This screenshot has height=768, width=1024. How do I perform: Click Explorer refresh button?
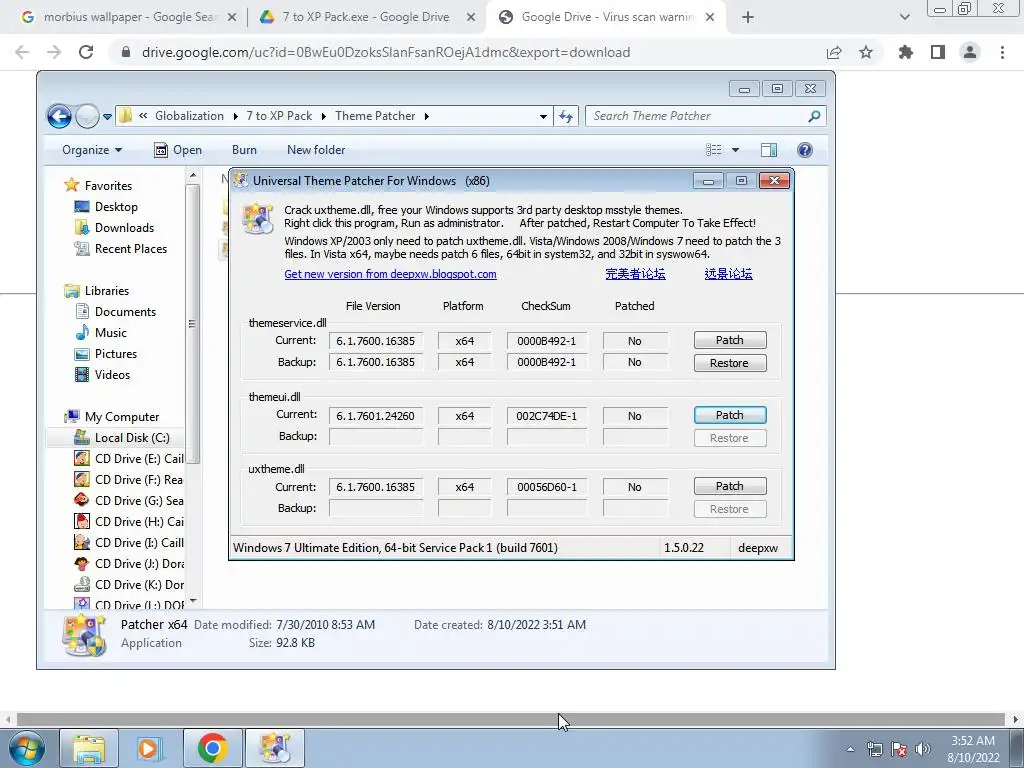(566, 116)
